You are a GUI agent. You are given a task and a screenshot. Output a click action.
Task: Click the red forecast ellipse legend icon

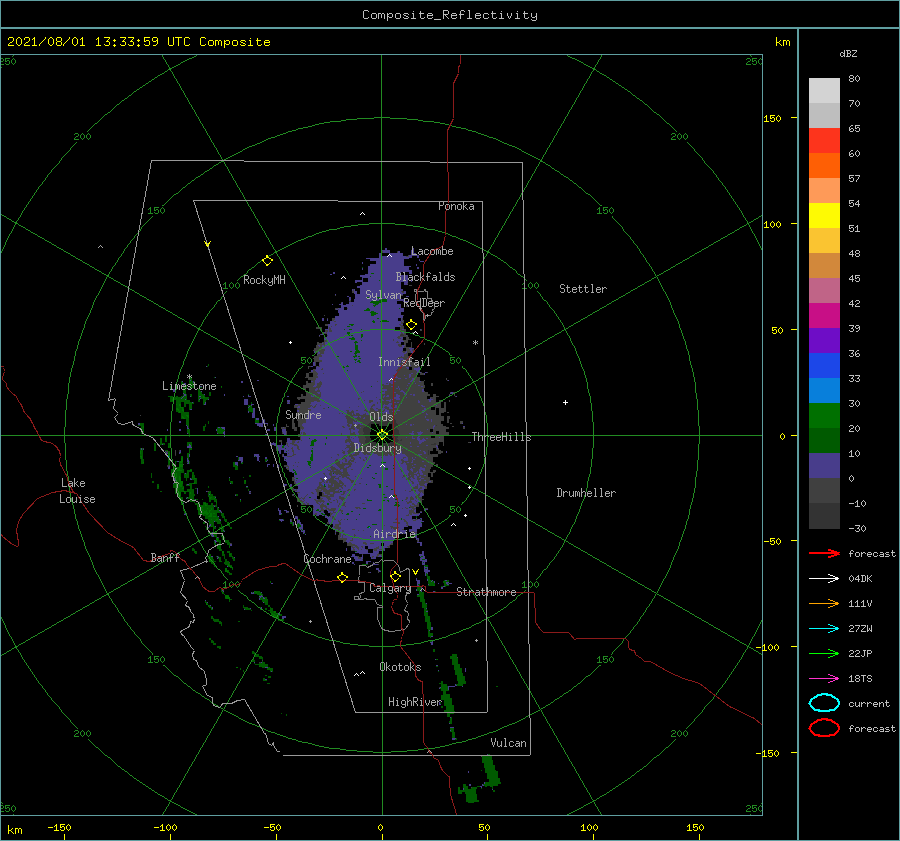pyautogui.click(x=824, y=728)
